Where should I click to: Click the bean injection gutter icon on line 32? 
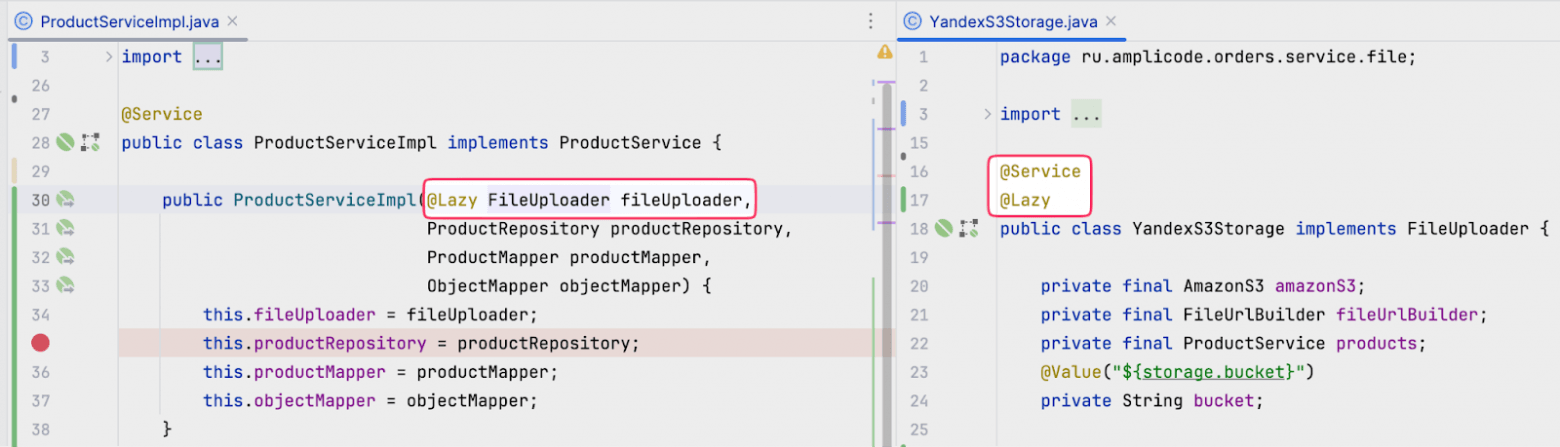[x=66, y=257]
